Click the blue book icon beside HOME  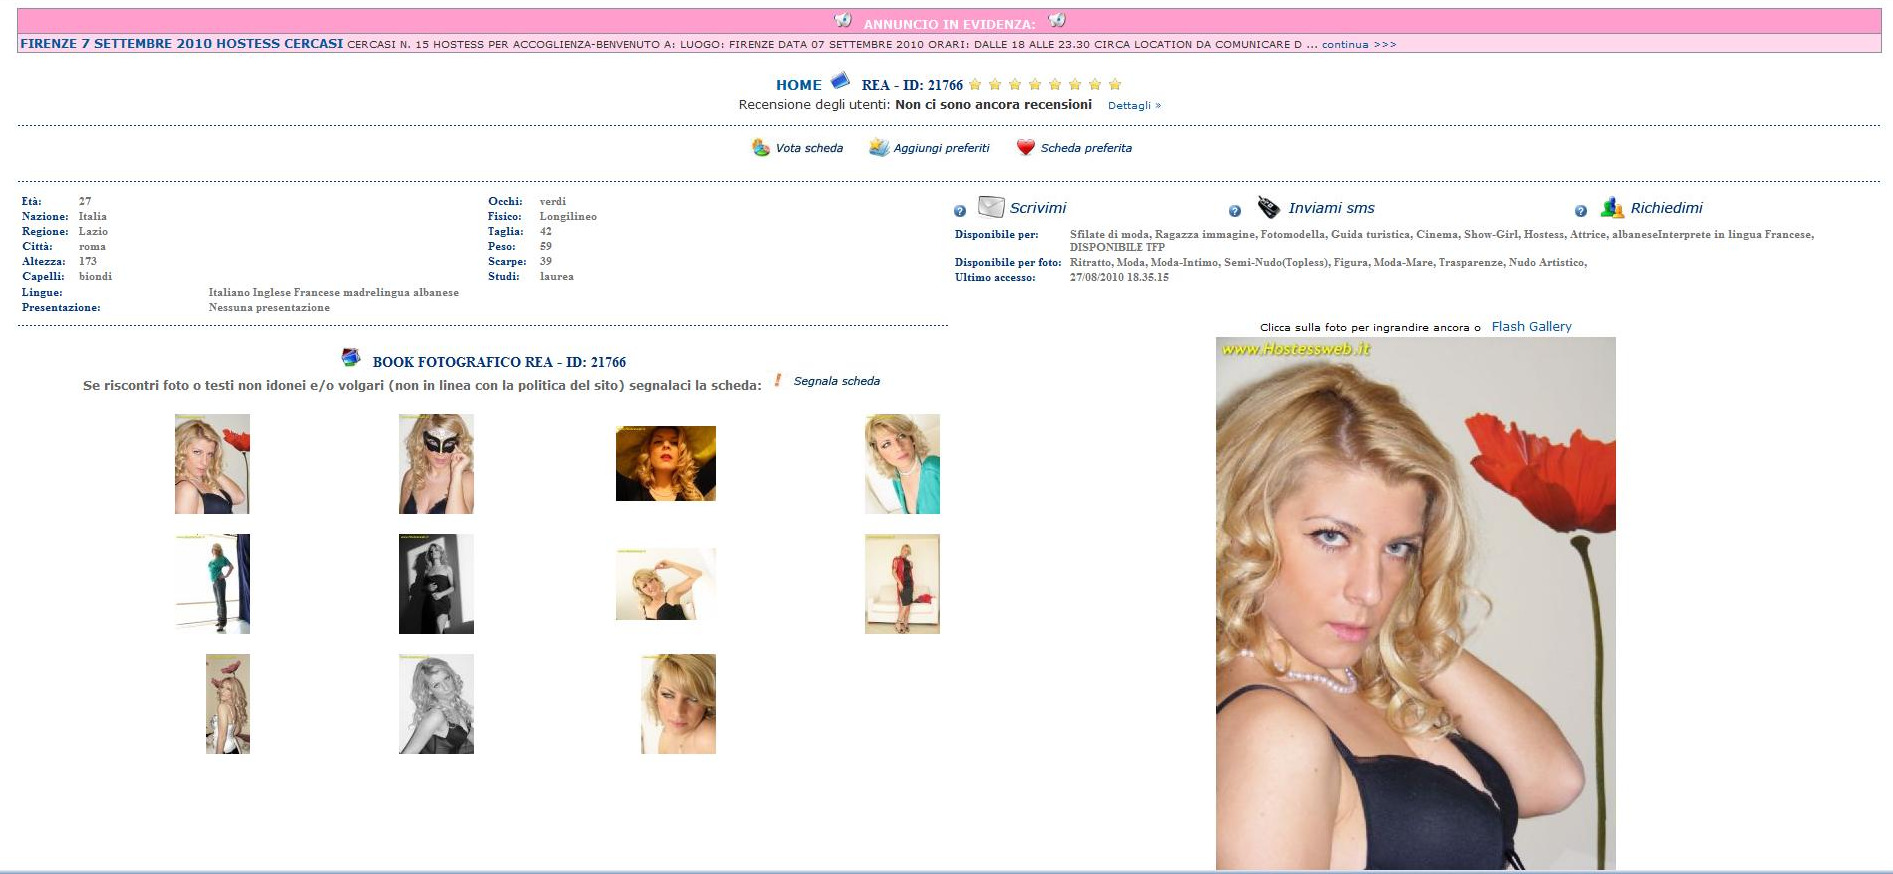[x=840, y=81]
